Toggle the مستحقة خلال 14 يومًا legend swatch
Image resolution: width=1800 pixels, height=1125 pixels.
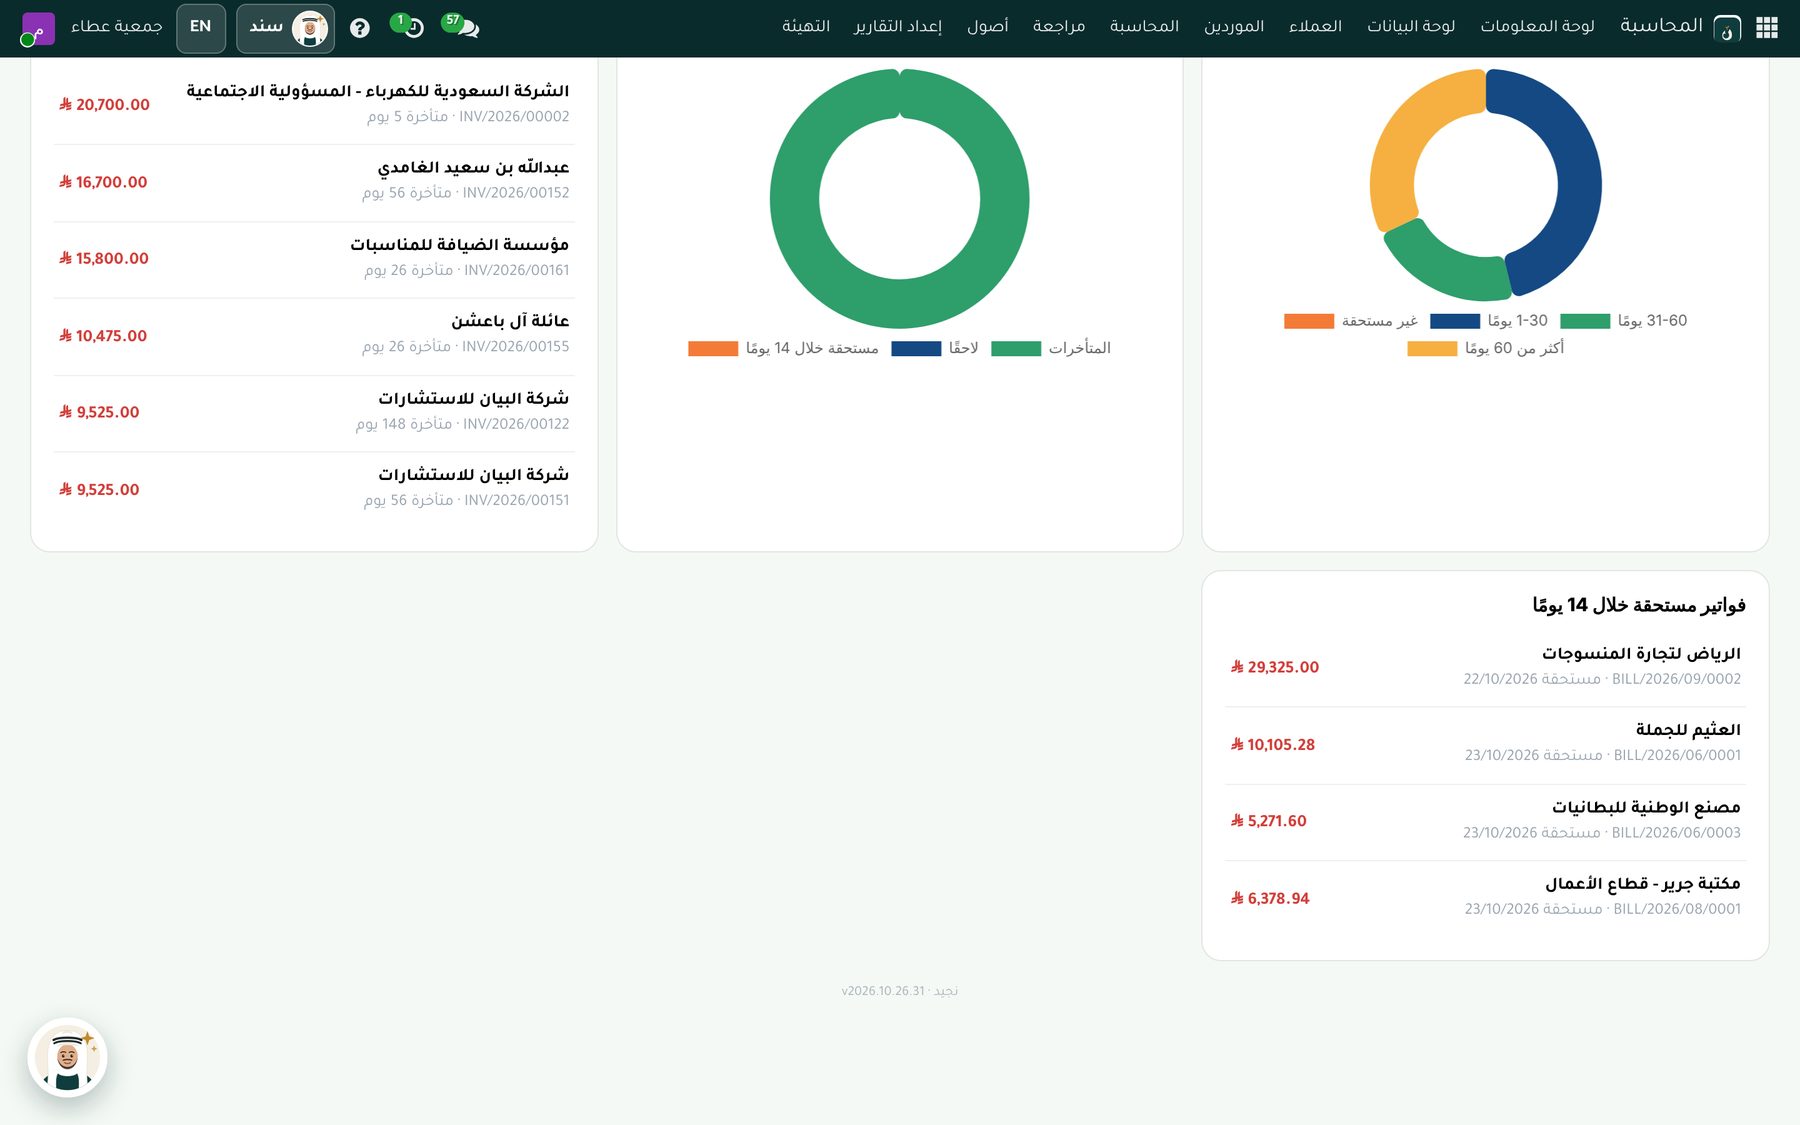click(713, 349)
